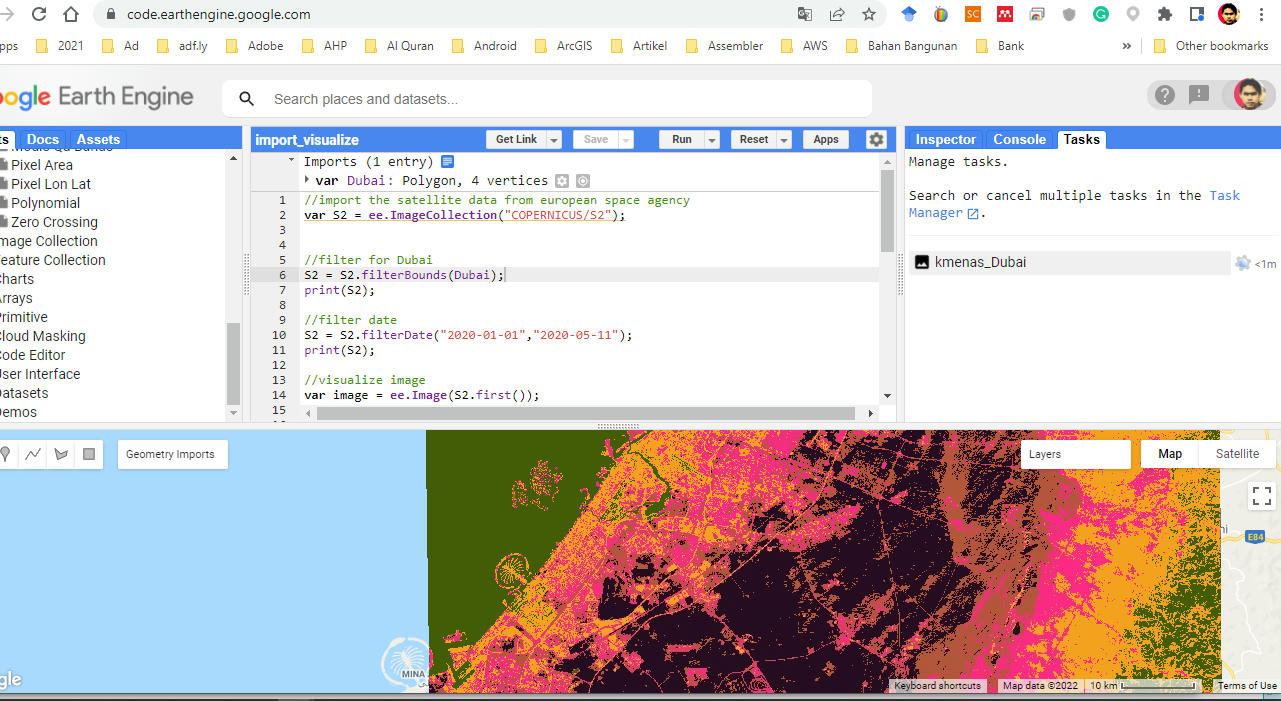
Task: Open the Other bookmarks folder
Action: (1210, 46)
